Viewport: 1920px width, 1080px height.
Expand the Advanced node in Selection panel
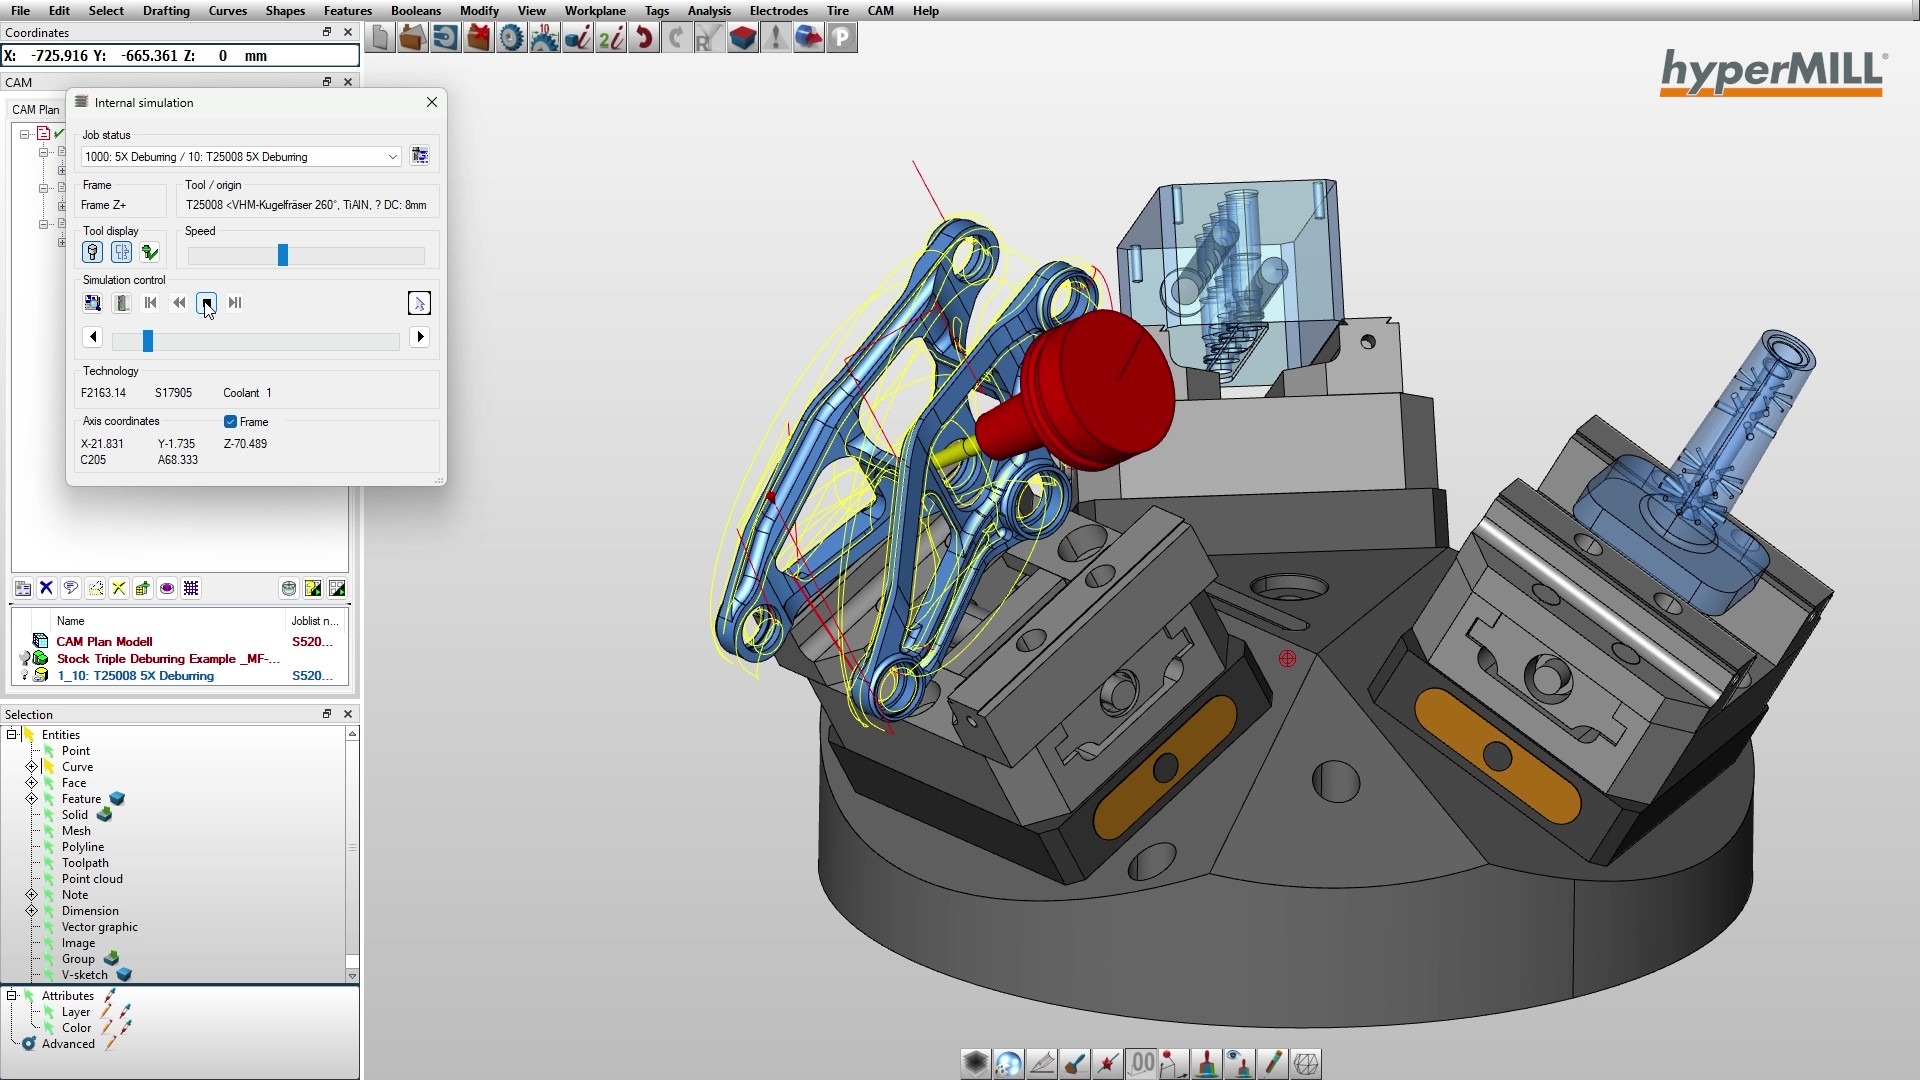point(29,1044)
